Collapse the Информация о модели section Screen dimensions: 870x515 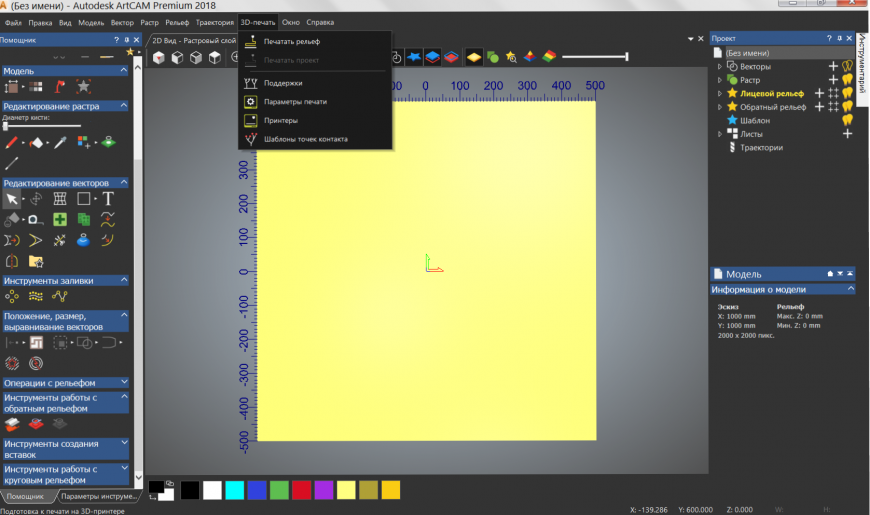click(x=851, y=289)
